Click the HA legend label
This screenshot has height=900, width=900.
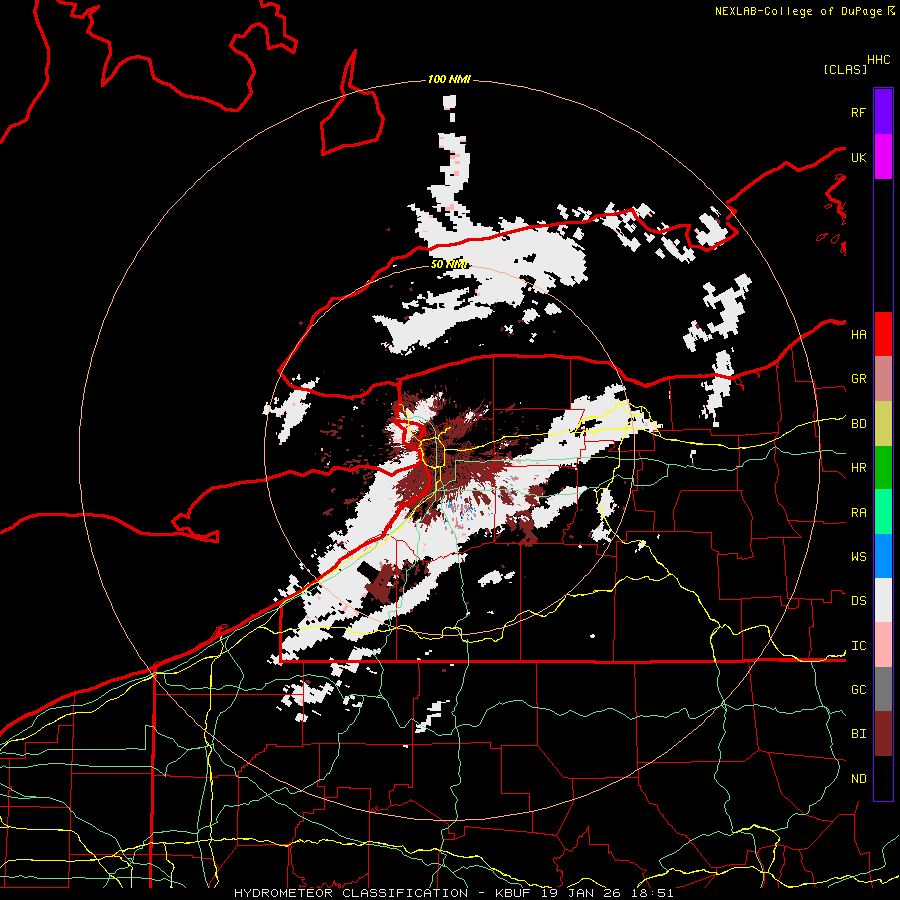point(858,335)
